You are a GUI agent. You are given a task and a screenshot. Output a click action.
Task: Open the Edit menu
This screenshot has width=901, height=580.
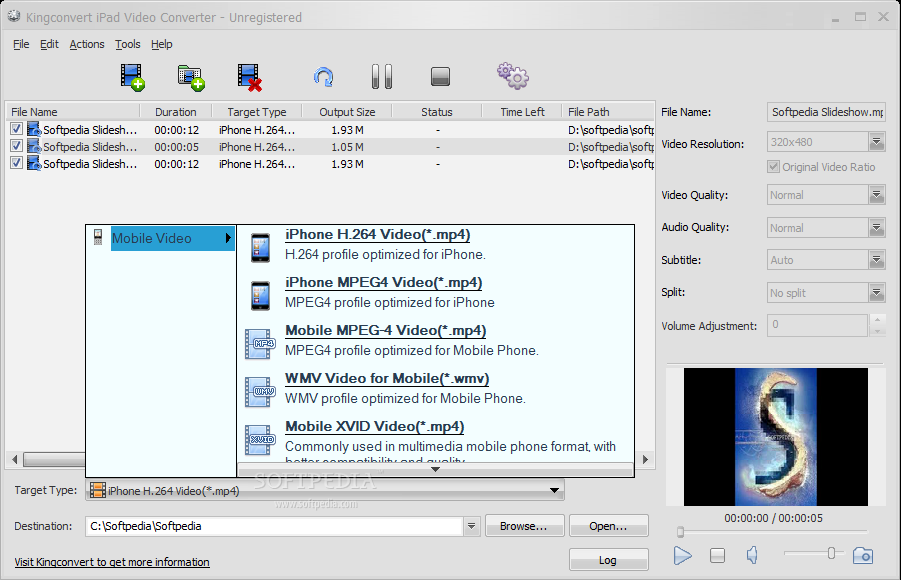coord(49,44)
